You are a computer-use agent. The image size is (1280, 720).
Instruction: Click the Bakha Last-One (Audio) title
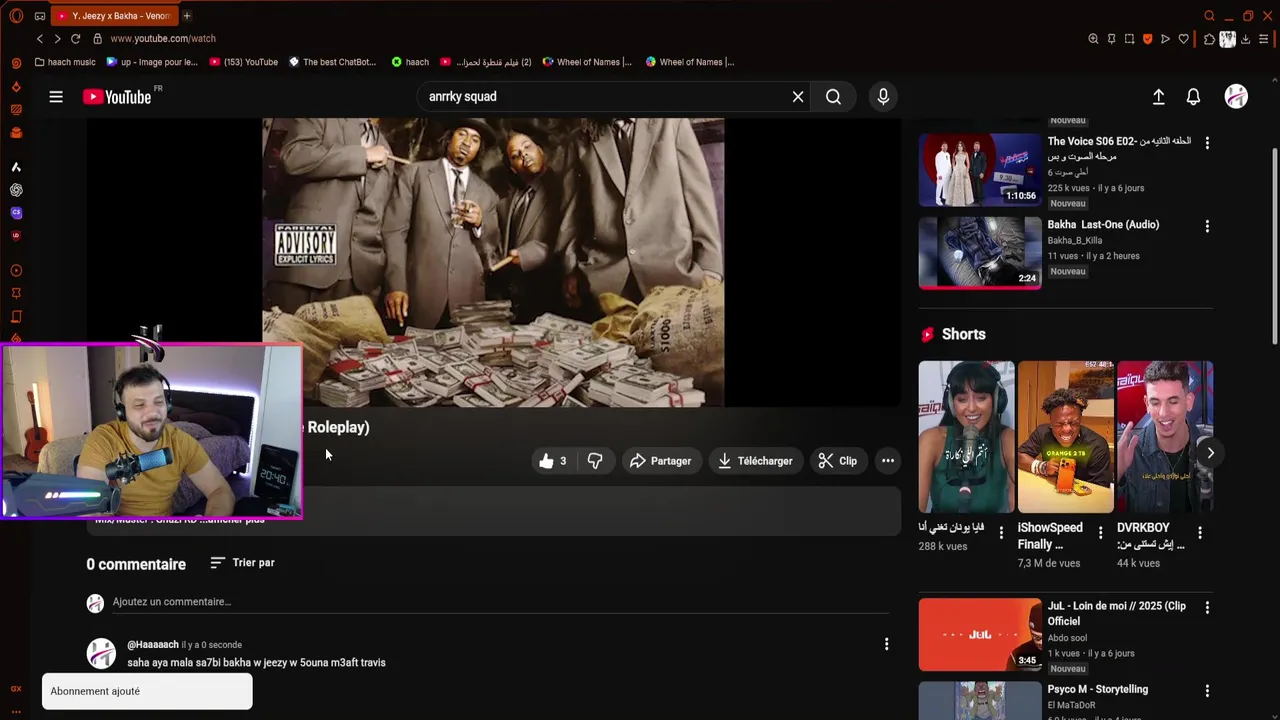click(x=1103, y=225)
